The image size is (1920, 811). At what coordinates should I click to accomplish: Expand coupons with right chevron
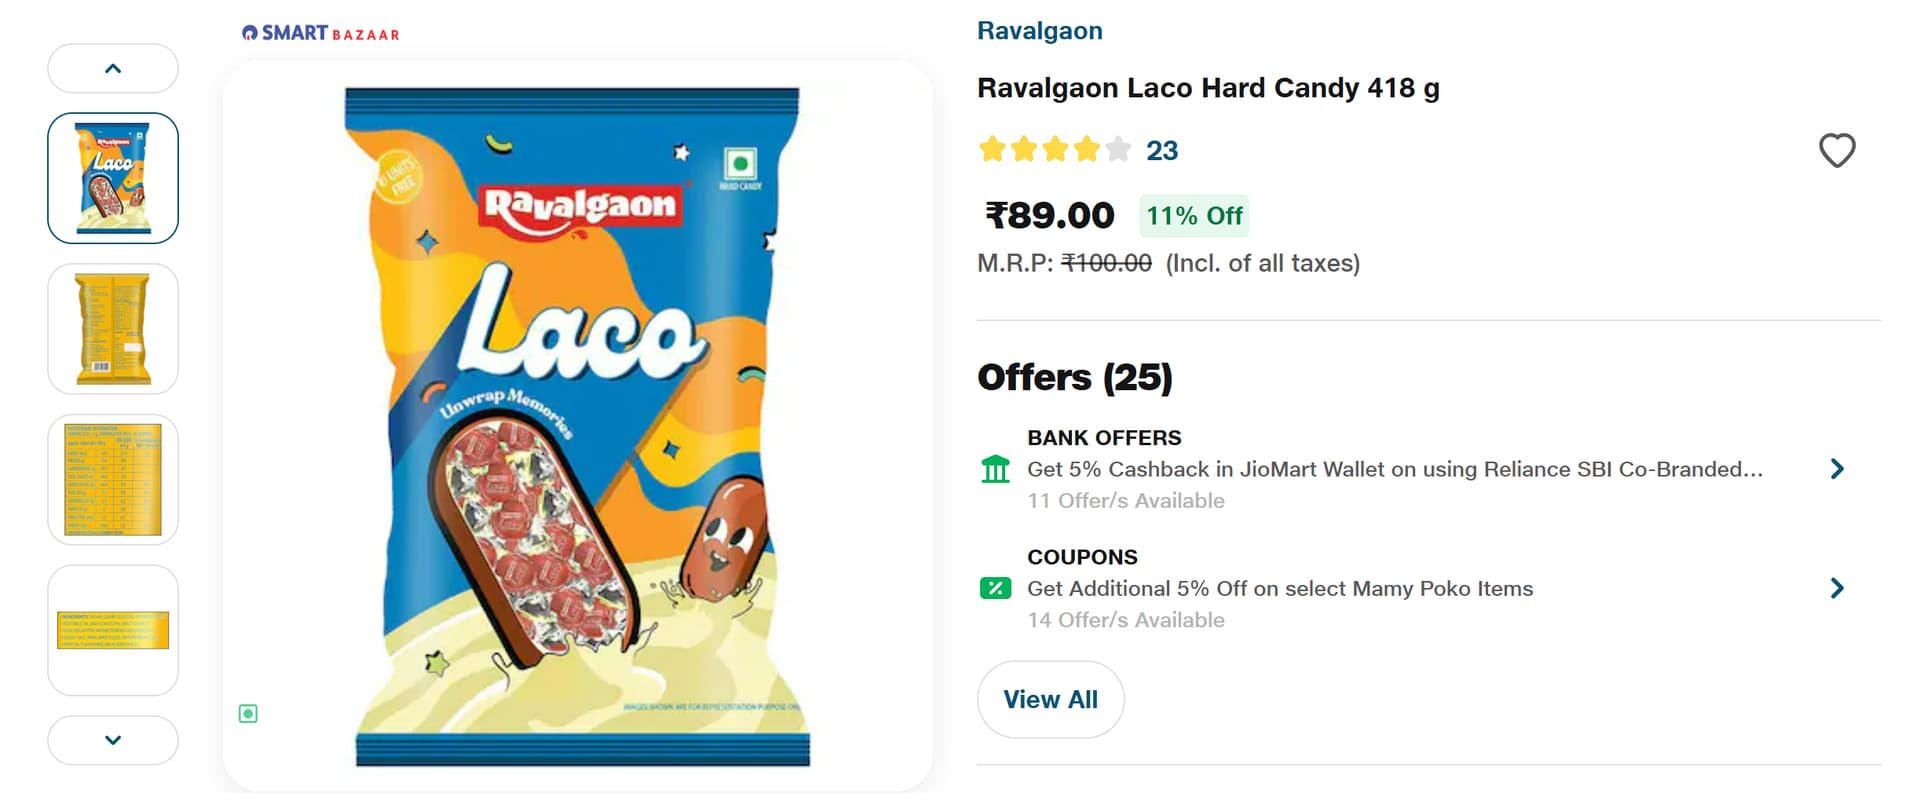tap(1836, 588)
